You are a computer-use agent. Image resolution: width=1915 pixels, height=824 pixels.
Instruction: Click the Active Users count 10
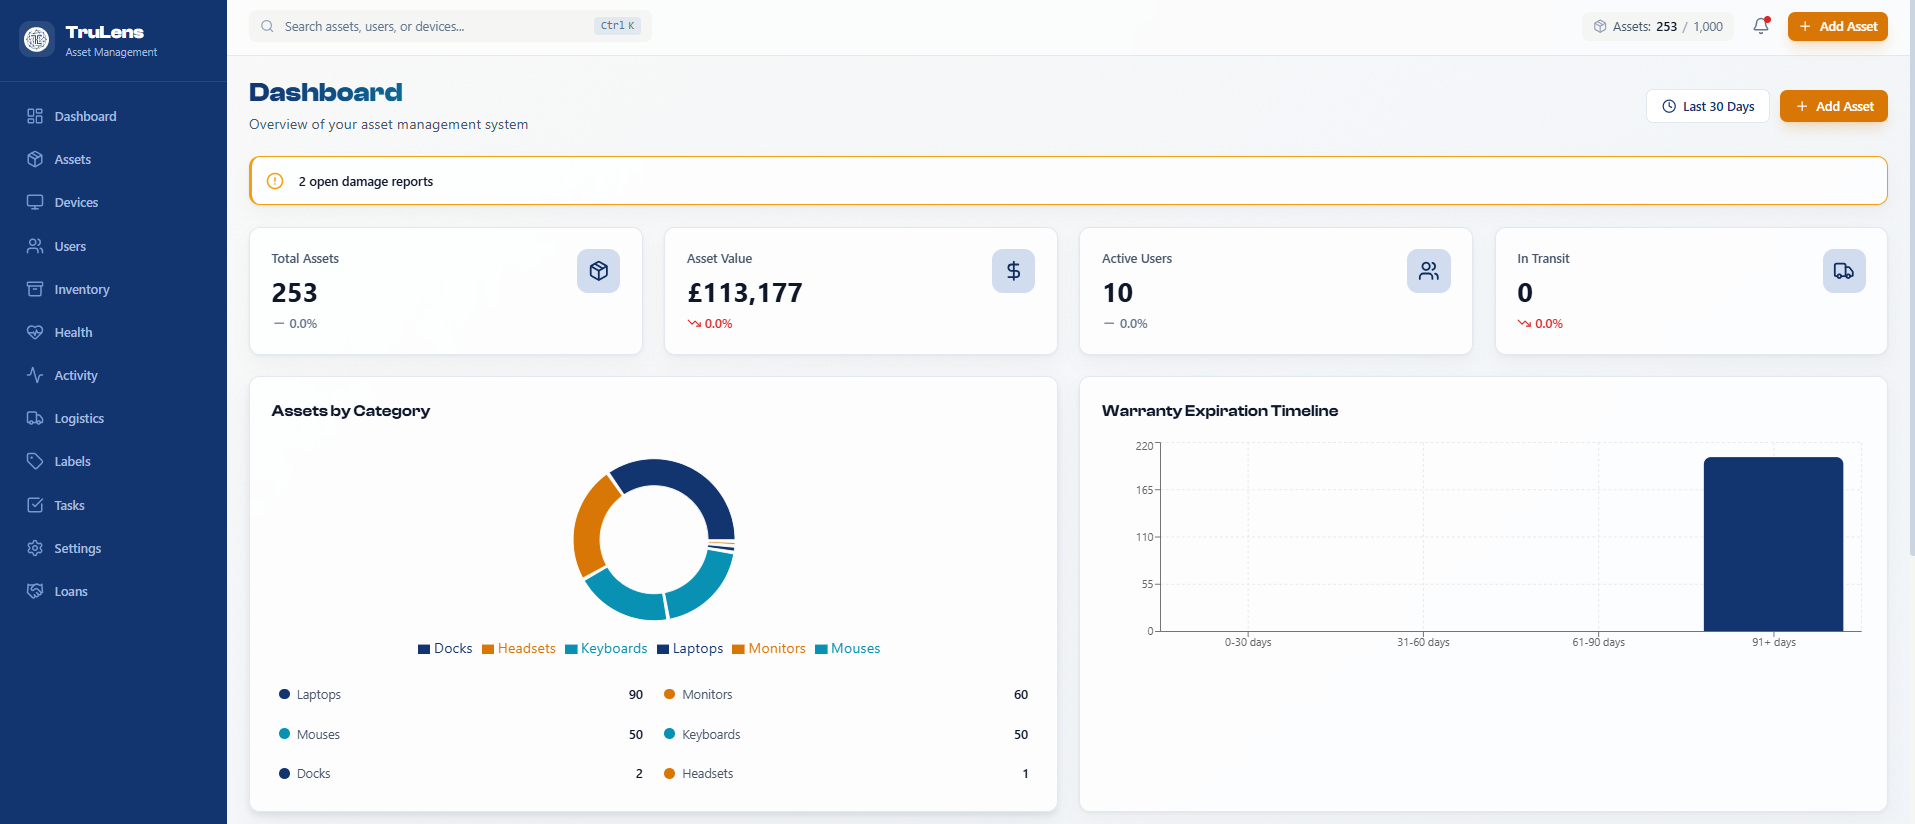pos(1117,293)
